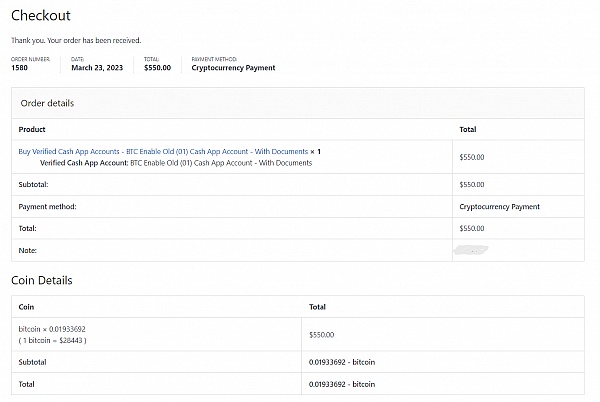Viewport: 600px width, 402px height.
Task: Click 0.01933692 - bitcoin in the Coin Details Subtotal row
Action: coord(342,362)
